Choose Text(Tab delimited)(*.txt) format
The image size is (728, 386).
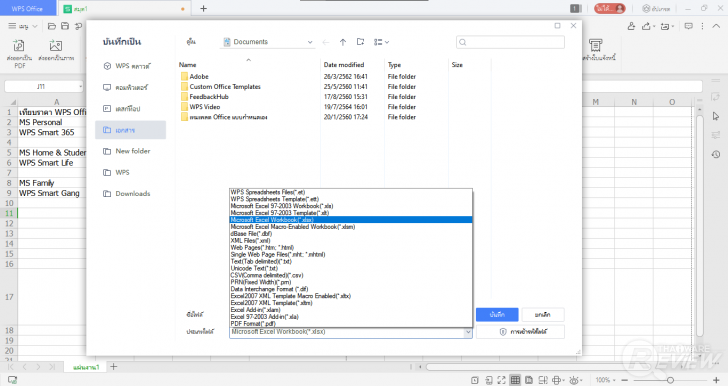tap(351, 262)
